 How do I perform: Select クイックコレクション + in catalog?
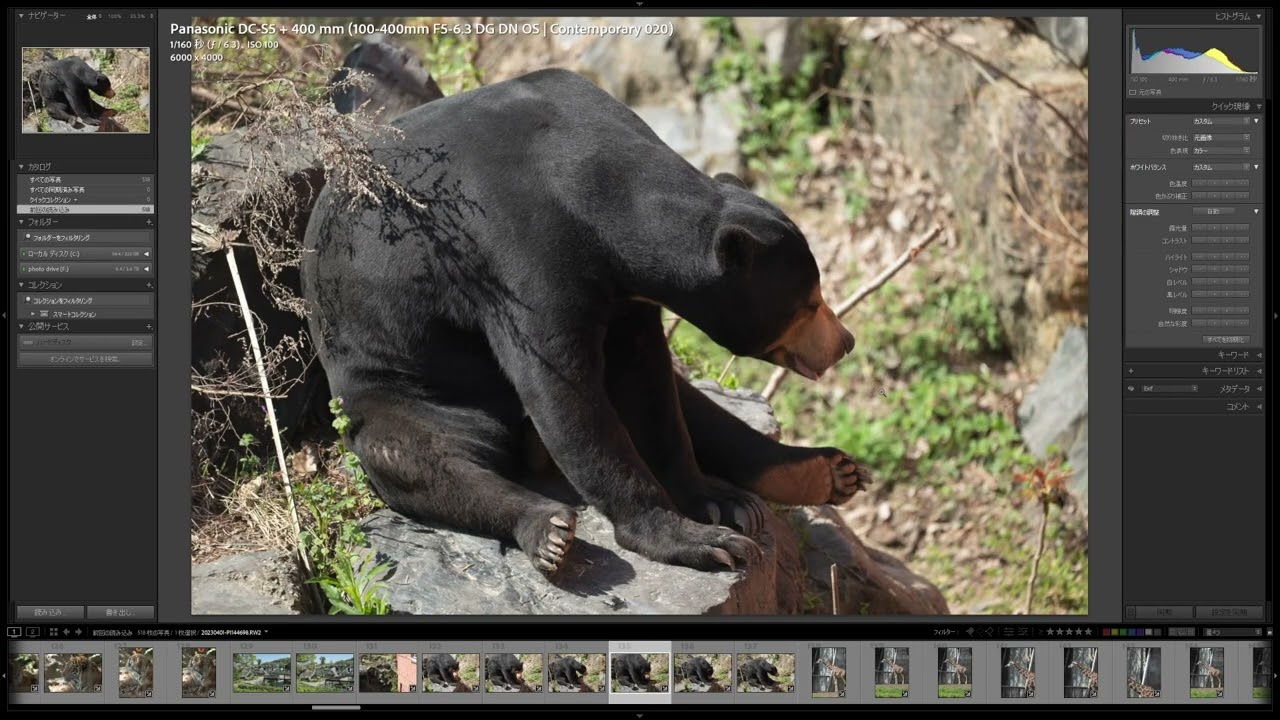85,200
